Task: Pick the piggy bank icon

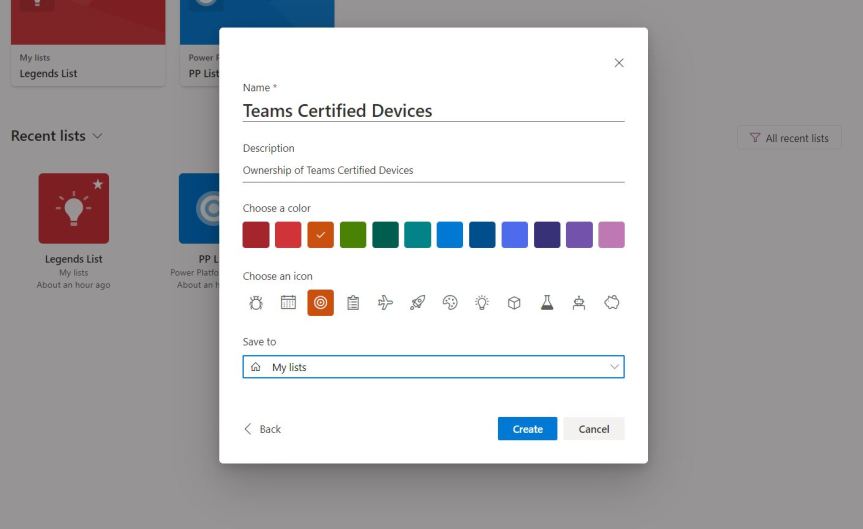Action: click(611, 302)
